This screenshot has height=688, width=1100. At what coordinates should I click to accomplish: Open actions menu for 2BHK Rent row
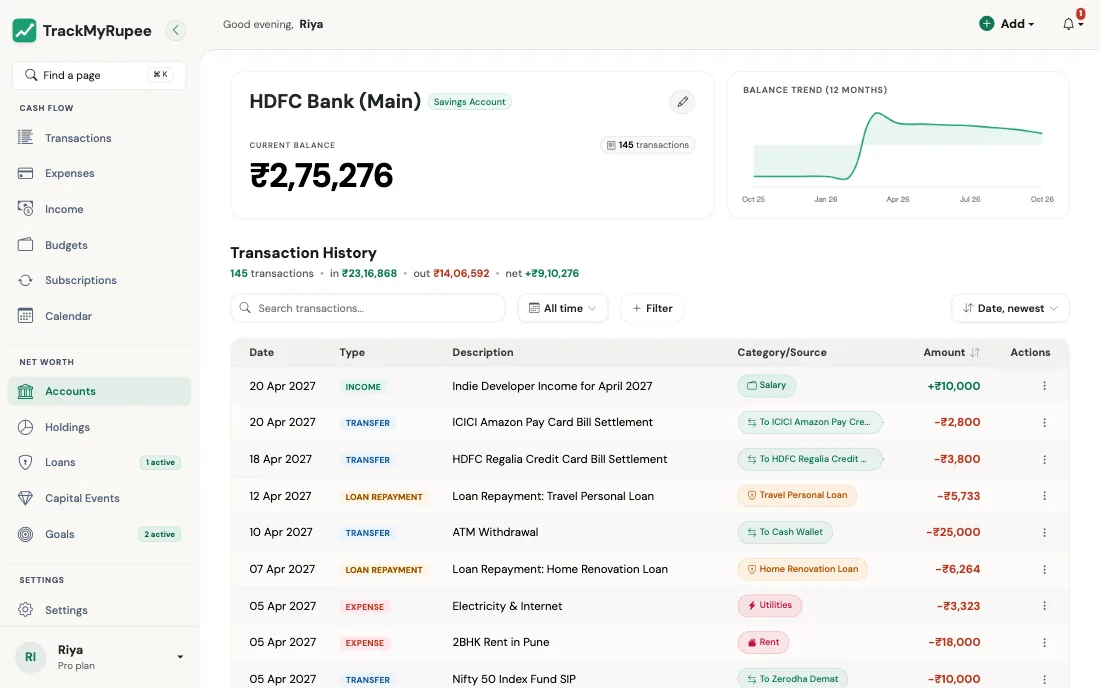pyautogui.click(x=1044, y=642)
